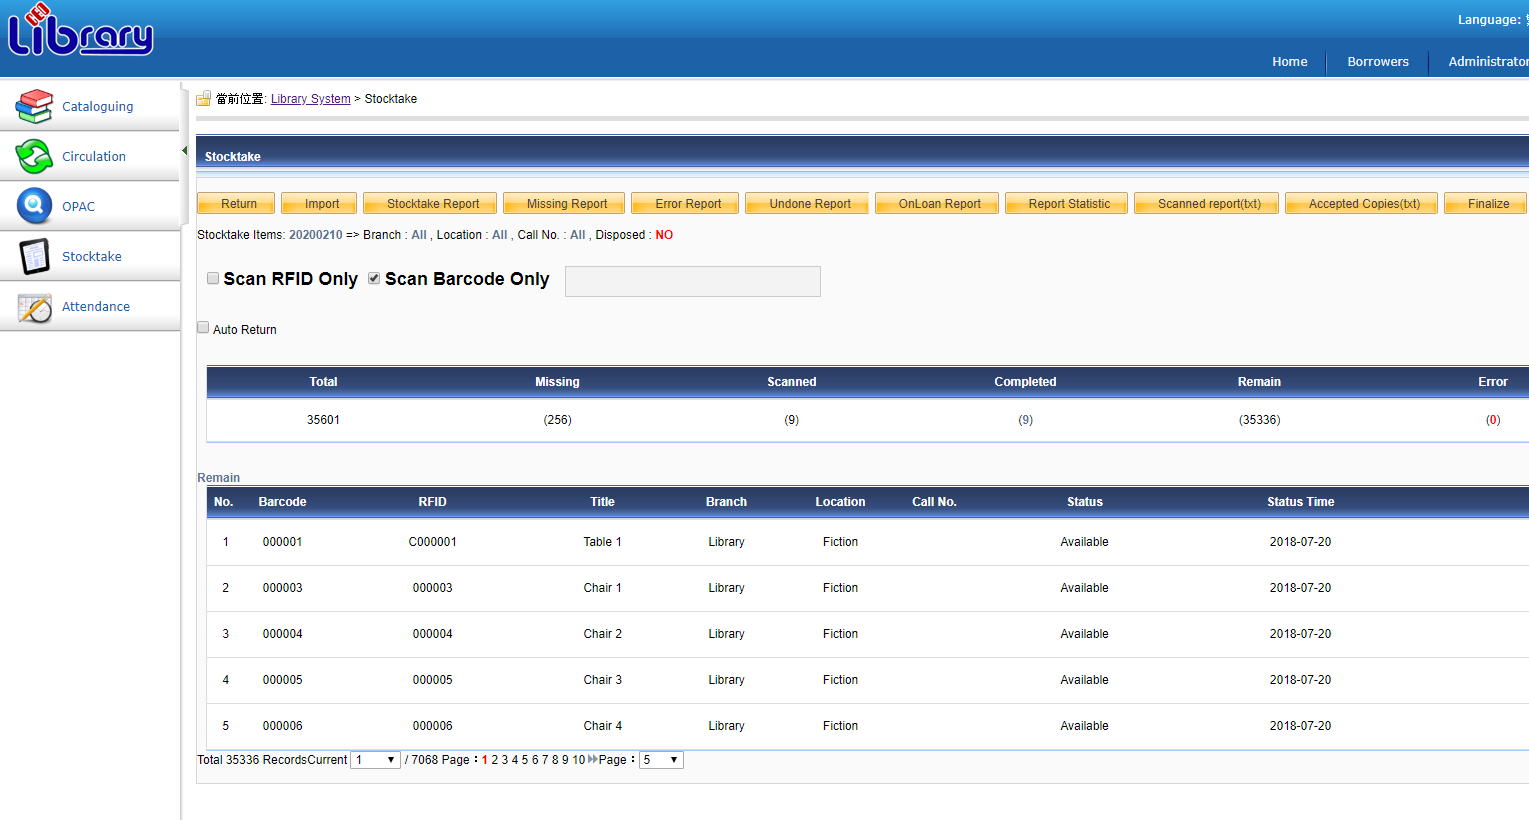
Task: Click barcode 000006 cell
Action: [x=283, y=726]
